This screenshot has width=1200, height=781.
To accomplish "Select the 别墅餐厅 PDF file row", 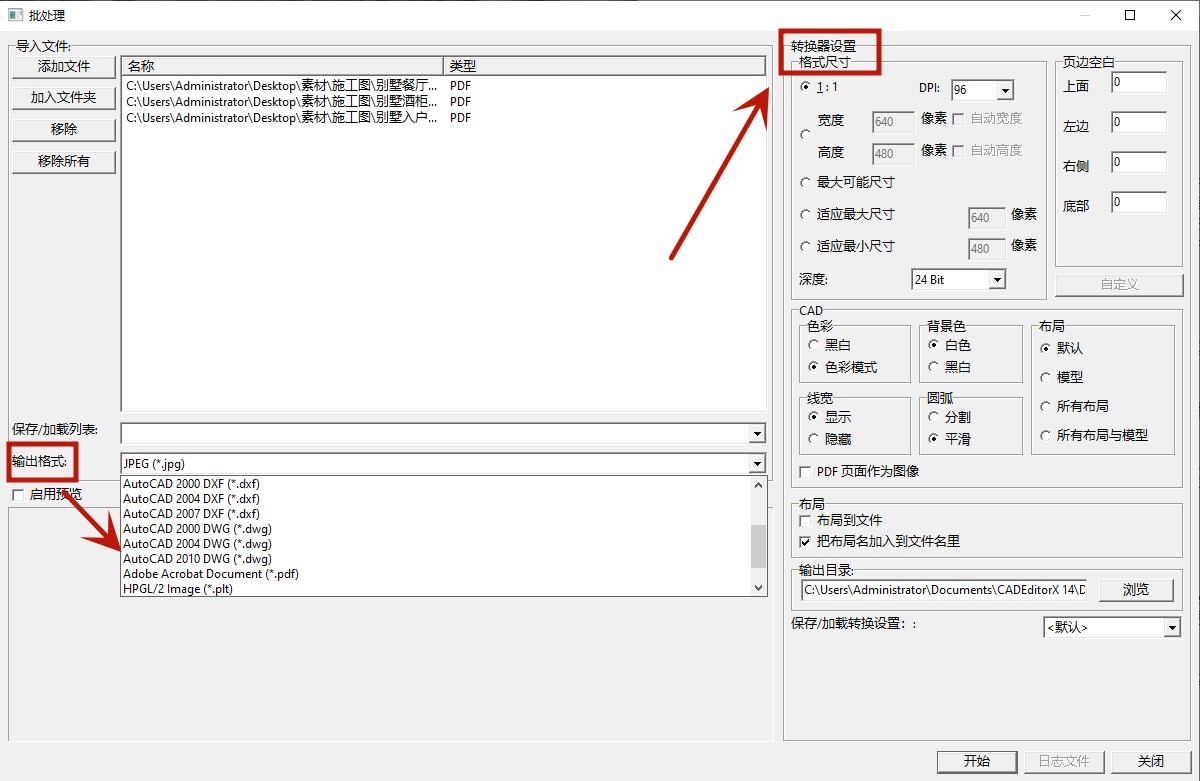I will coord(443,86).
